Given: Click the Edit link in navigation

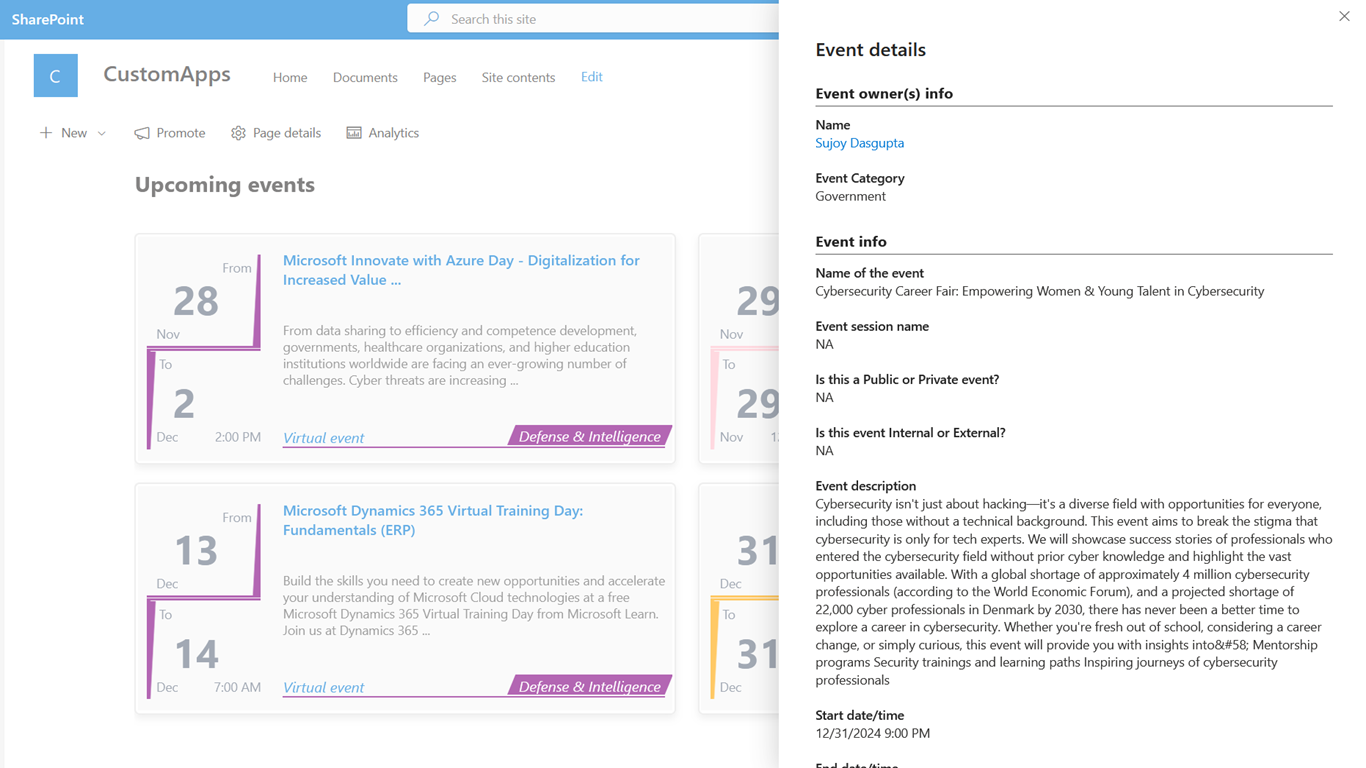Looking at the screenshot, I should coord(592,77).
